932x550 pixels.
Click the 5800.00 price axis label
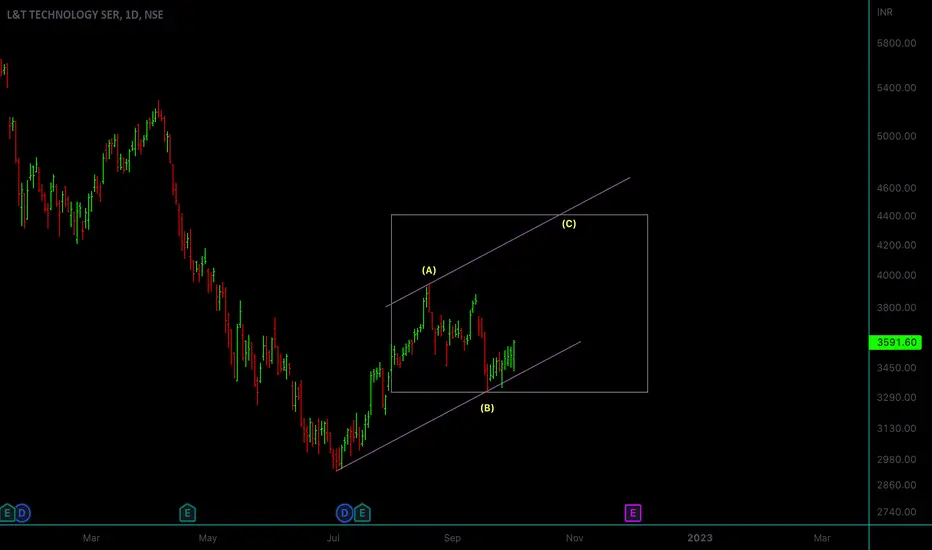(896, 43)
